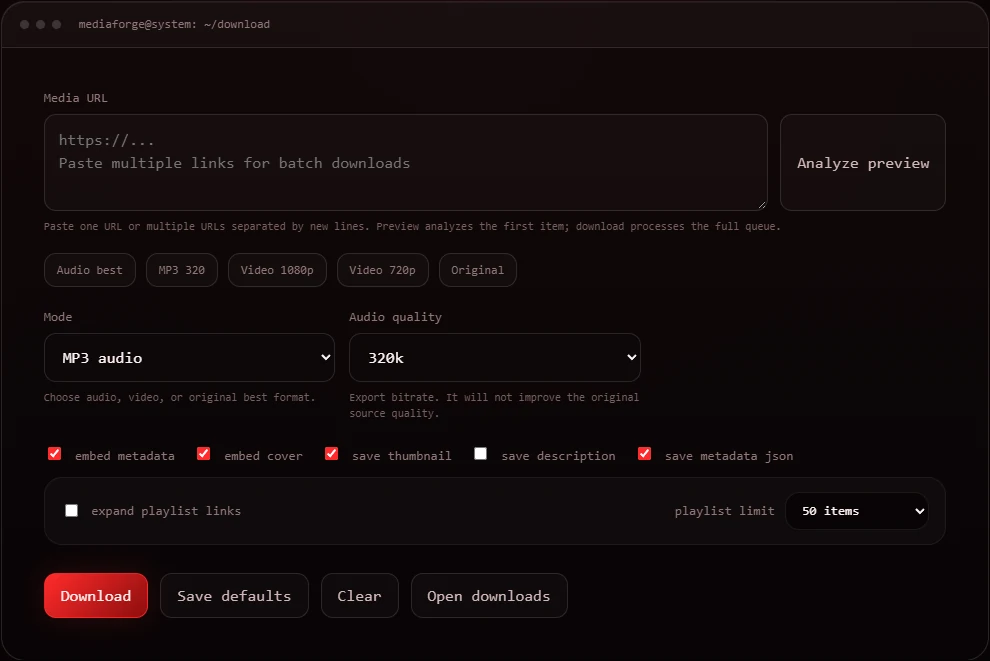Choose the Video 720p preset
The width and height of the screenshot is (990, 661).
[383, 270]
